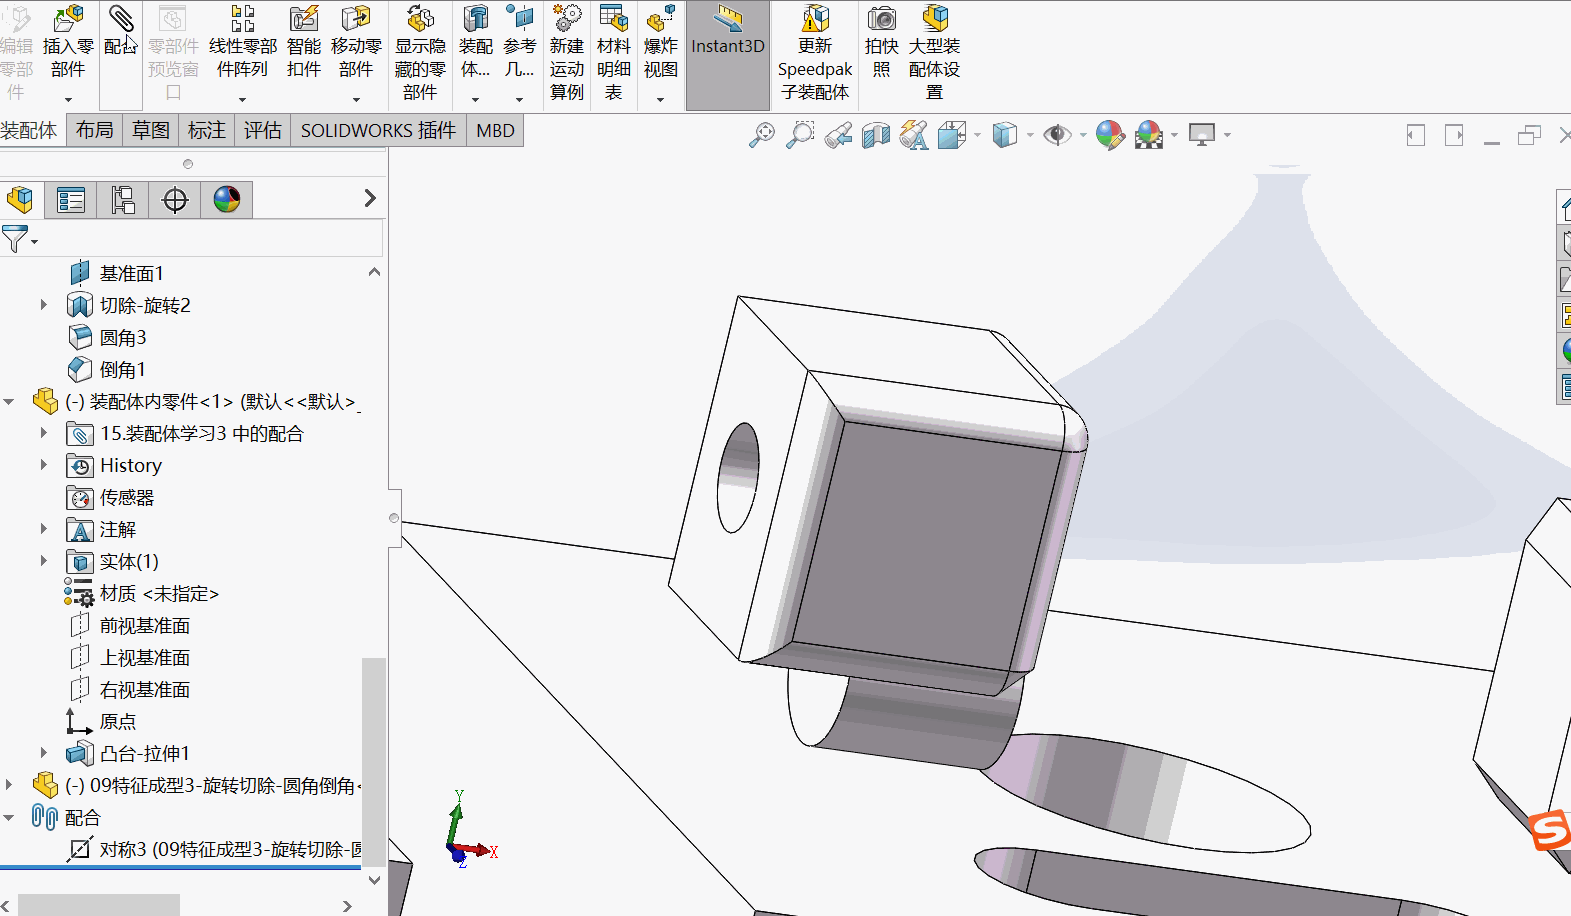Click the Zoom to Fit view icon

762,135
